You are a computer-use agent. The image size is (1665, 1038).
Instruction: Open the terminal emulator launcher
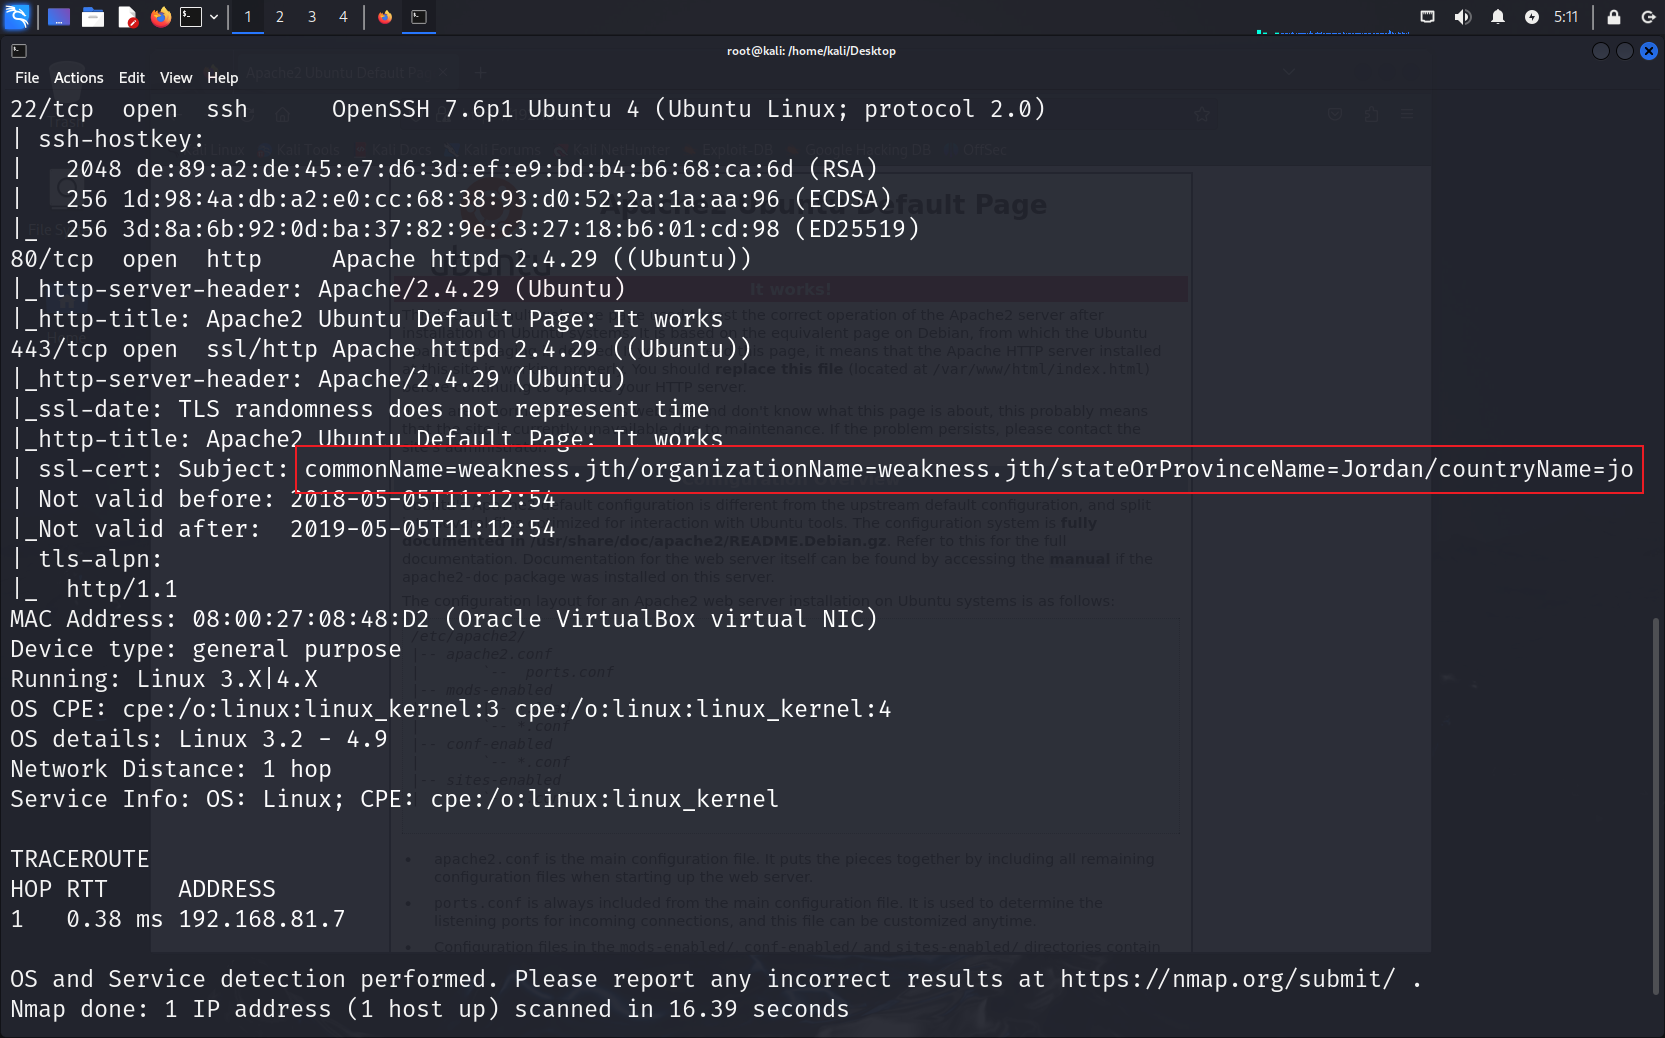[191, 17]
